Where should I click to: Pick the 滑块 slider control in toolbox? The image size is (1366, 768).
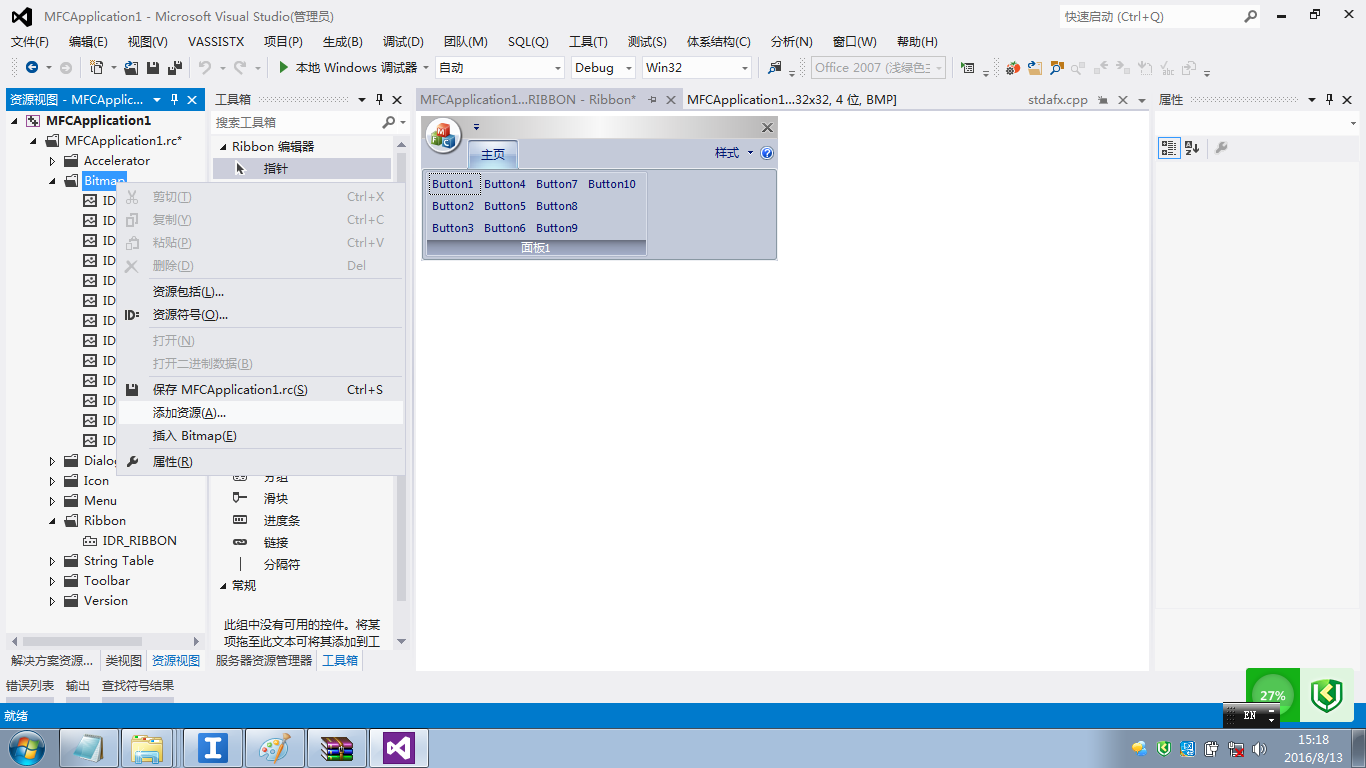pyautogui.click(x=303, y=498)
